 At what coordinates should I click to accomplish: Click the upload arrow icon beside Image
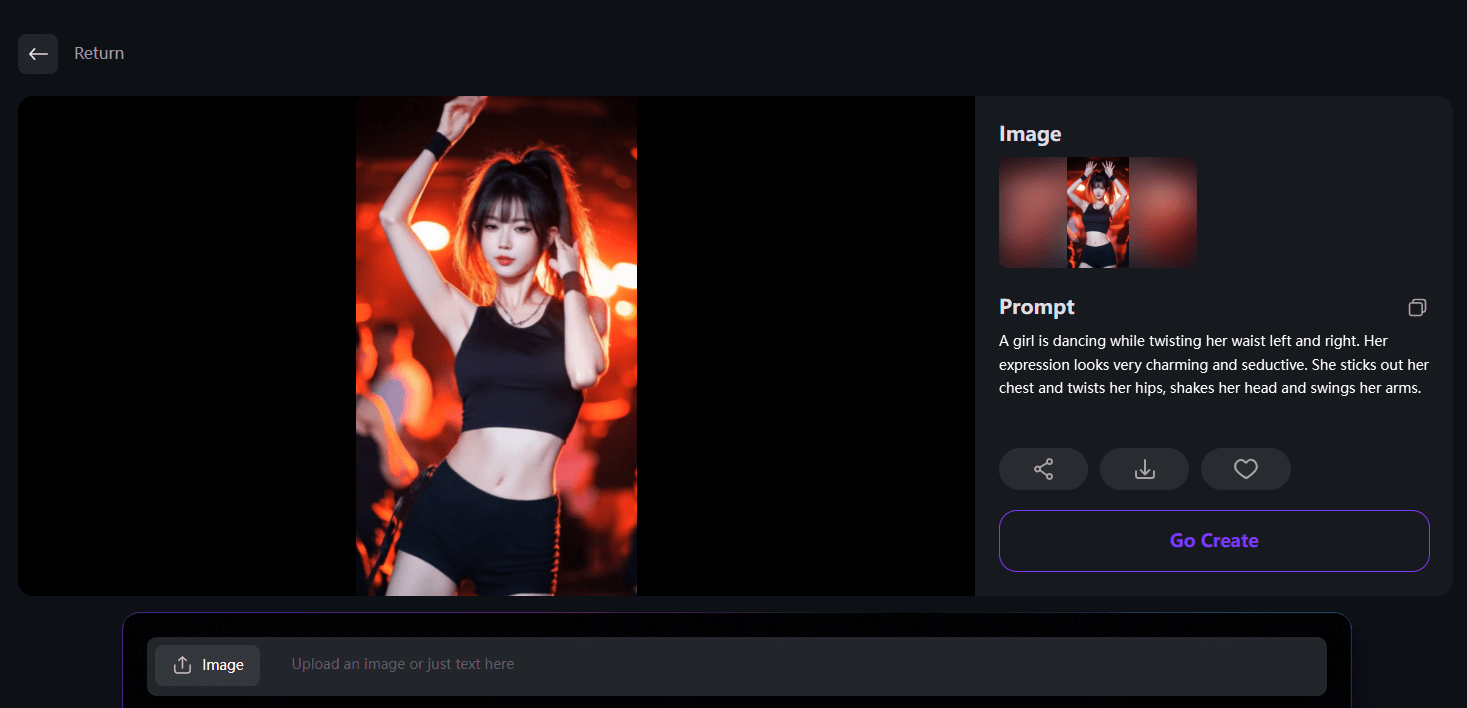[182, 665]
